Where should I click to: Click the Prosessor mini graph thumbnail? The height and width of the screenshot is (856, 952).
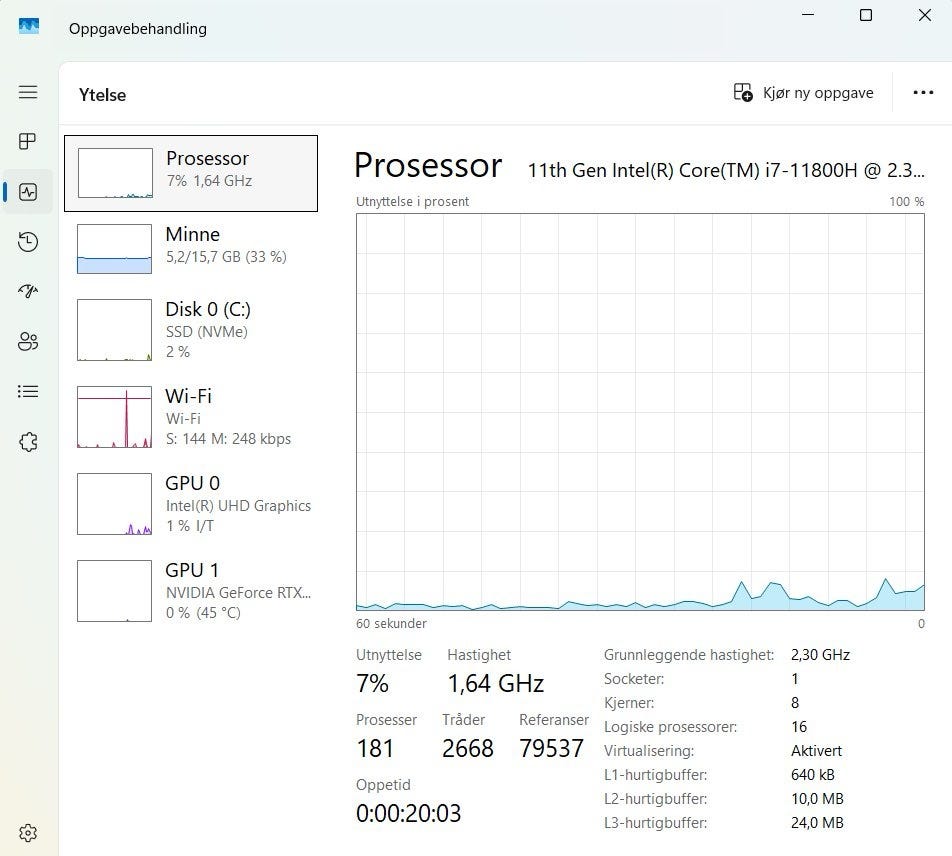click(115, 173)
